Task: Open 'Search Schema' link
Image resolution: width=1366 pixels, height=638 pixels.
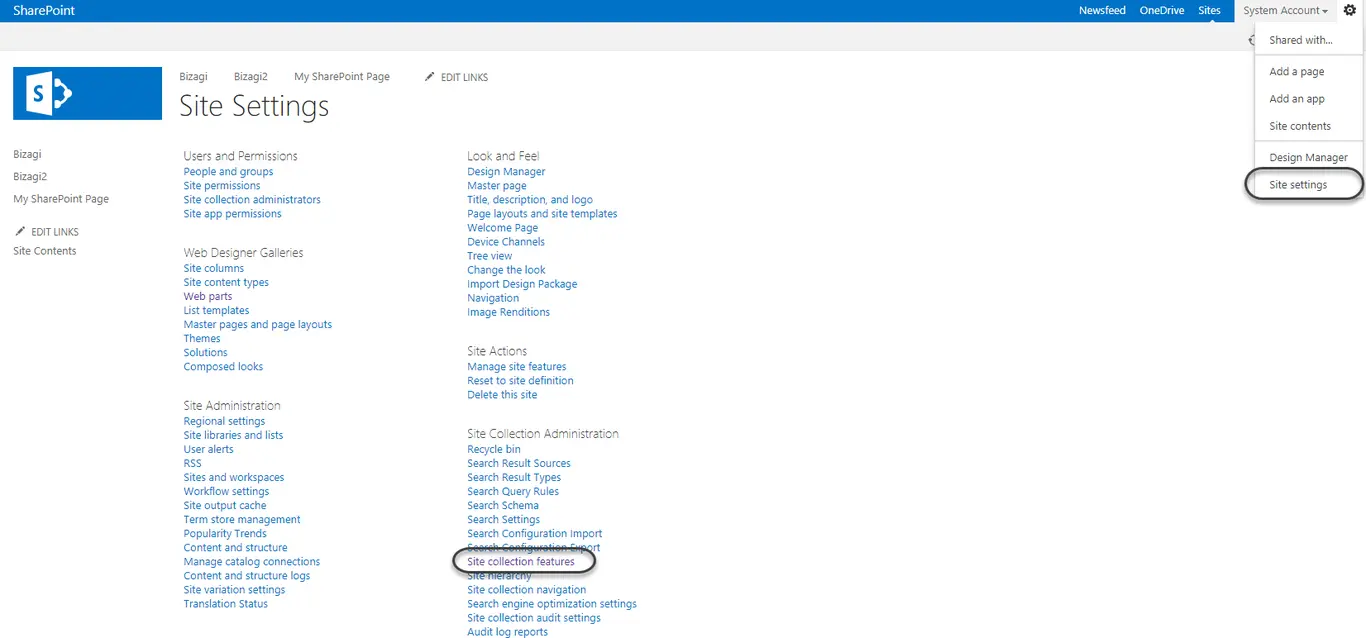Action: point(503,506)
